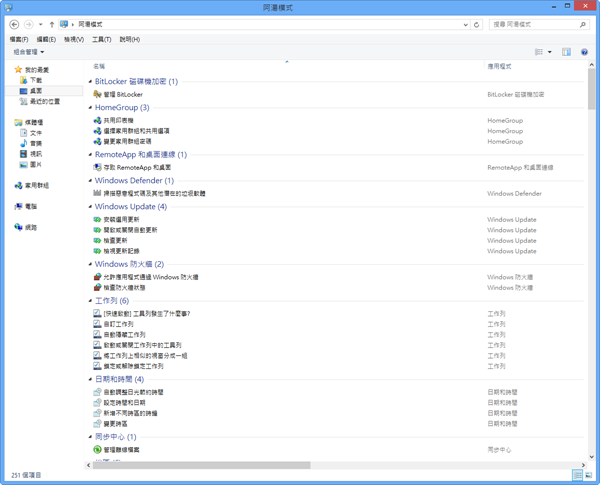Select 最近的位置 in navigation pane

pos(40,101)
